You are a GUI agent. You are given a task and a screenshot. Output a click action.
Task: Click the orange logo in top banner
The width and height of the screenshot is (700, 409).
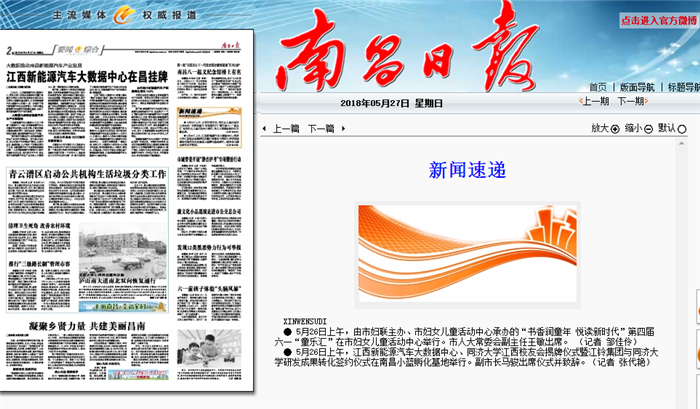coord(123,14)
